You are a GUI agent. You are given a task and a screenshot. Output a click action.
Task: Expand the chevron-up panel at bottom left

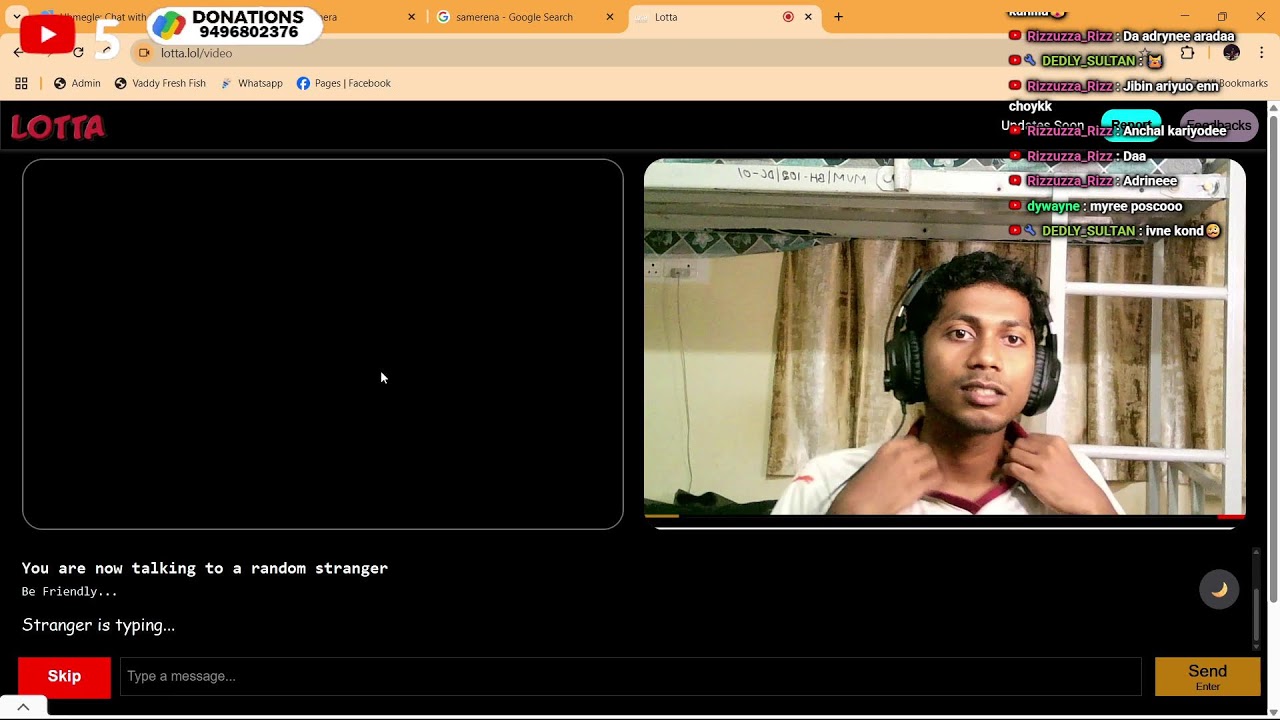click(23, 707)
